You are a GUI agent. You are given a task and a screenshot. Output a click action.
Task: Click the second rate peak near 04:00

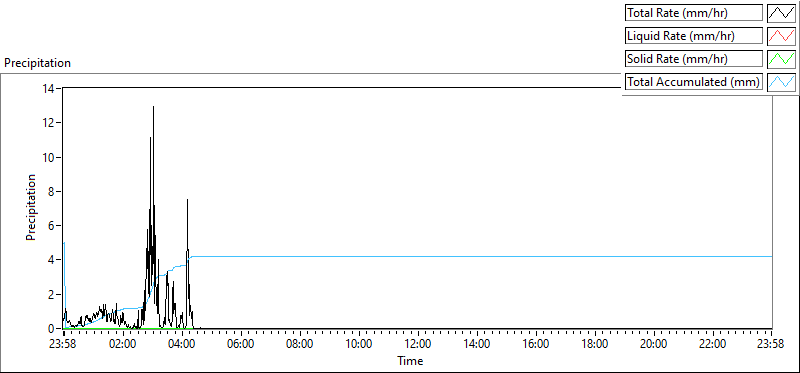pyautogui.click(x=187, y=200)
